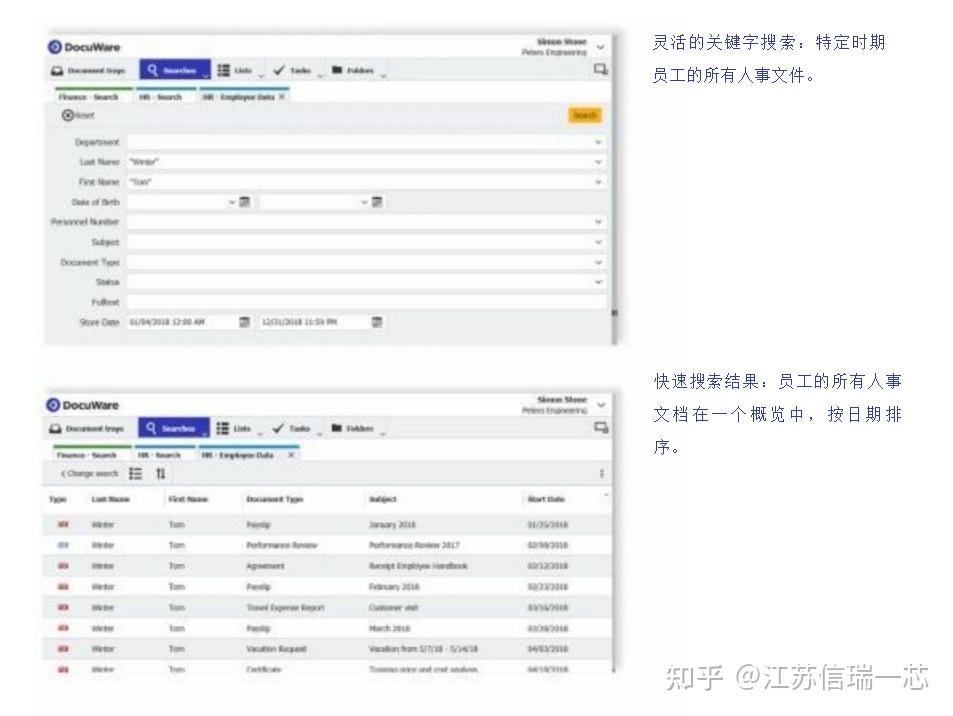953x716 pixels.
Task: Click the viewer window icon in upper window
Action: point(600,70)
